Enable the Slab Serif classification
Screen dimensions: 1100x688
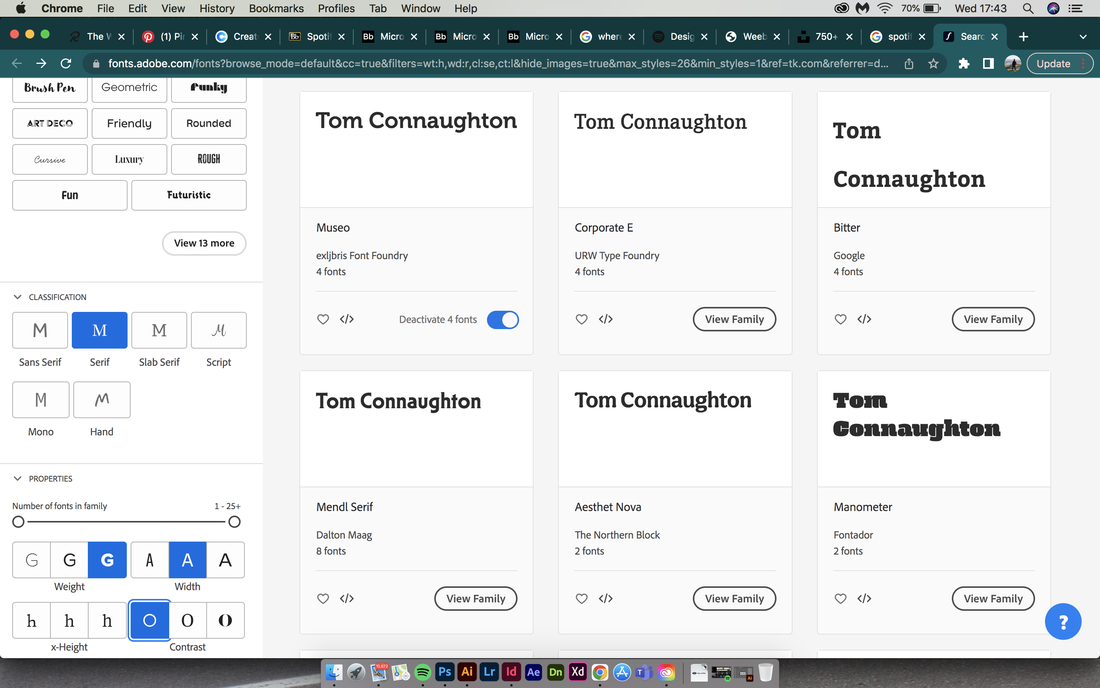[159, 330]
